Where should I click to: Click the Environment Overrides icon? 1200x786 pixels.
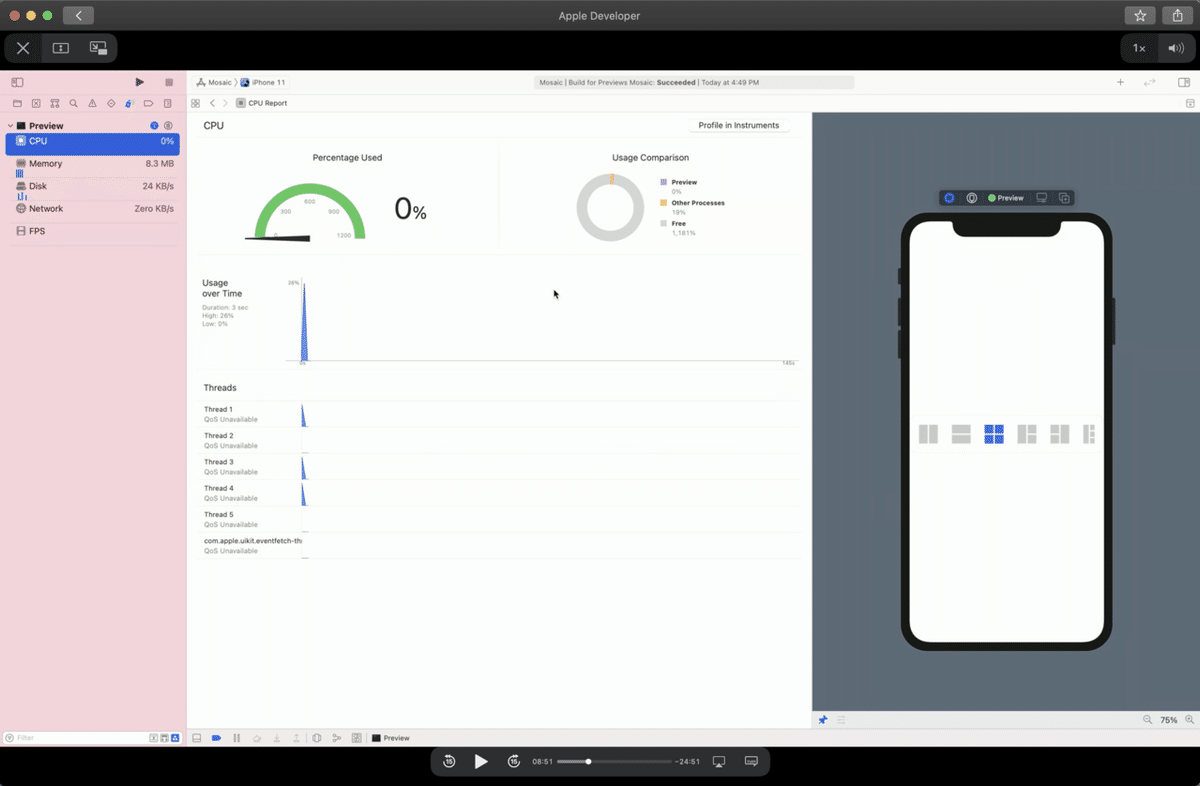tap(356, 738)
